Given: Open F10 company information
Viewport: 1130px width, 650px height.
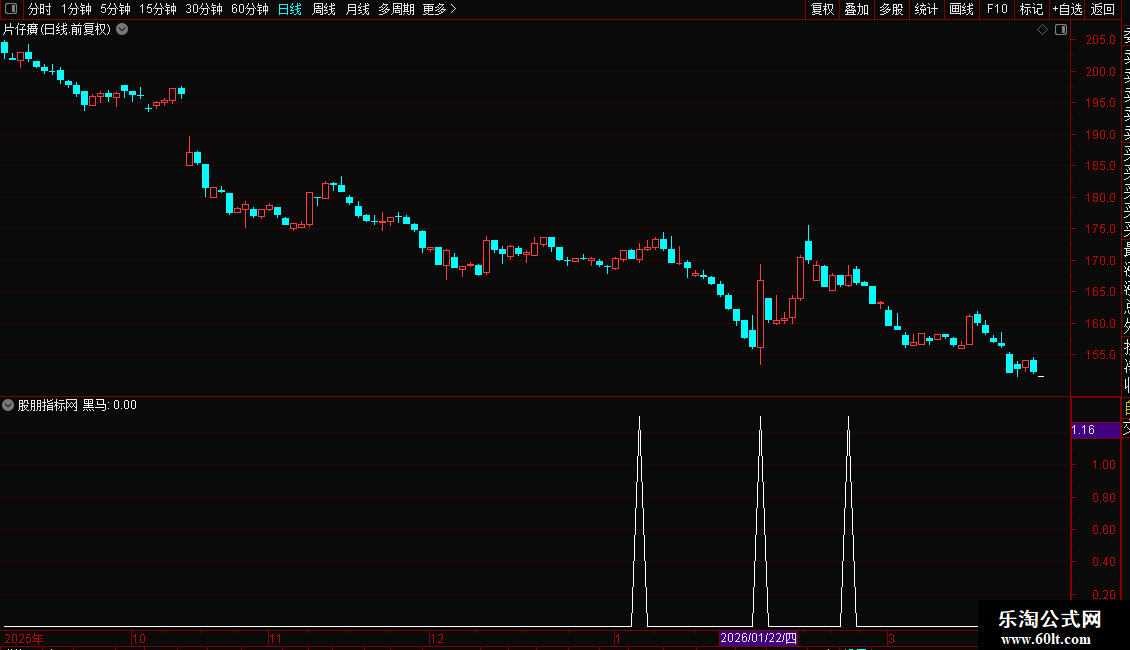Looking at the screenshot, I should (x=997, y=9).
